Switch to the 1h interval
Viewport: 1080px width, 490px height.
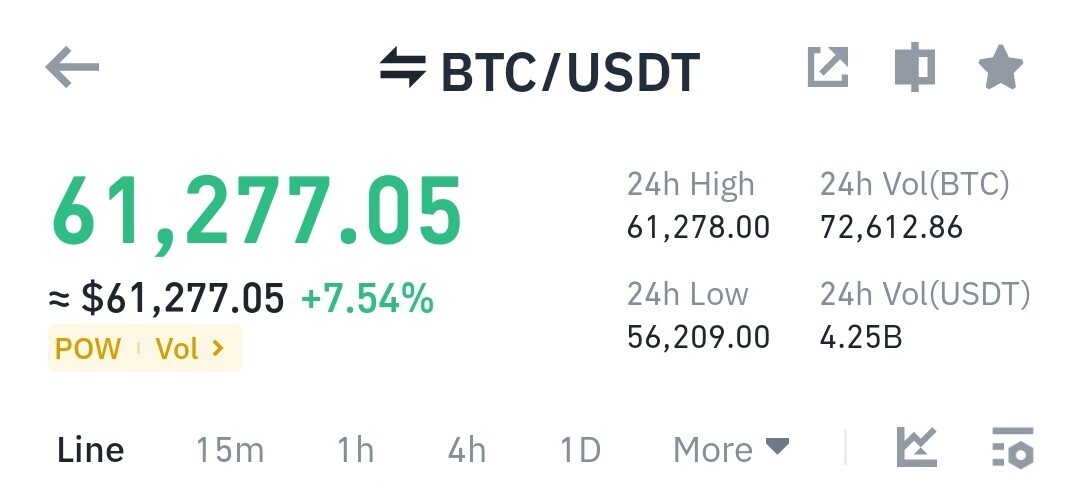355,450
